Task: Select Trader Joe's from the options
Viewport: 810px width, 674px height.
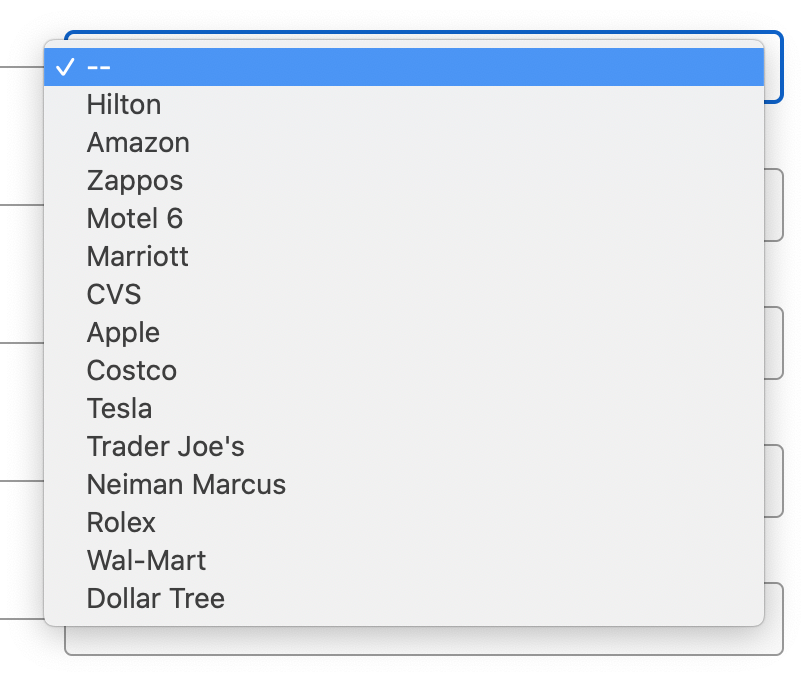Action: [x=164, y=446]
